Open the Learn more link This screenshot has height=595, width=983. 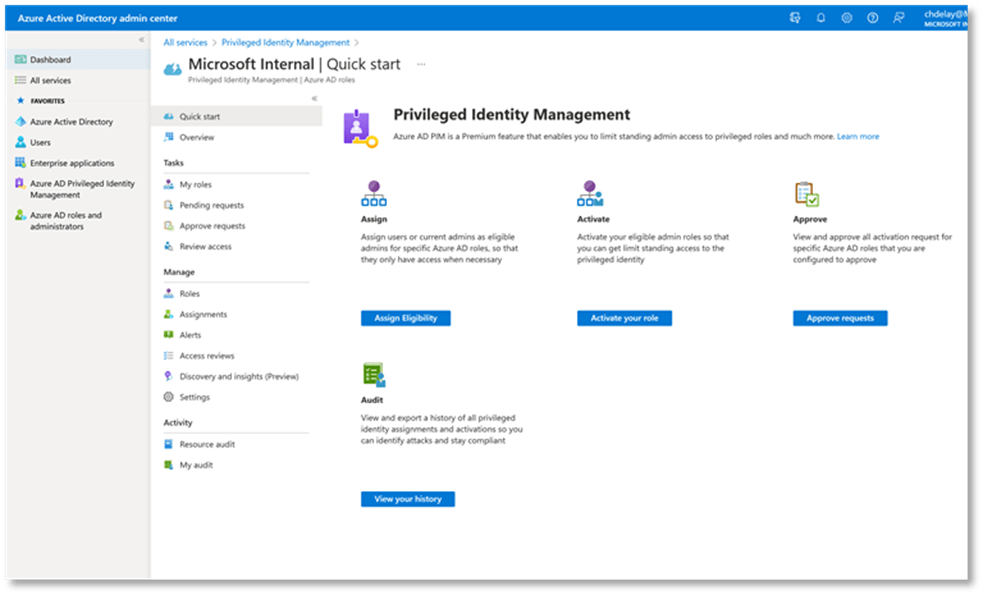pos(858,136)
